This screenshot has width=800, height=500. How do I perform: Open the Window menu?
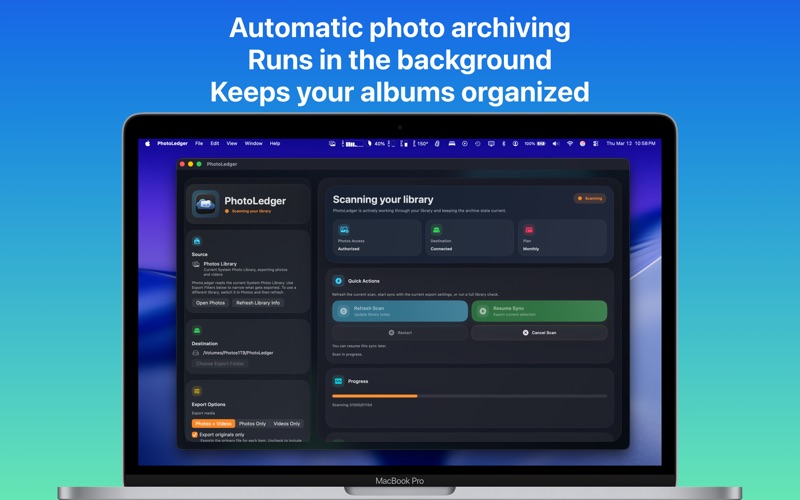point(254,144)
